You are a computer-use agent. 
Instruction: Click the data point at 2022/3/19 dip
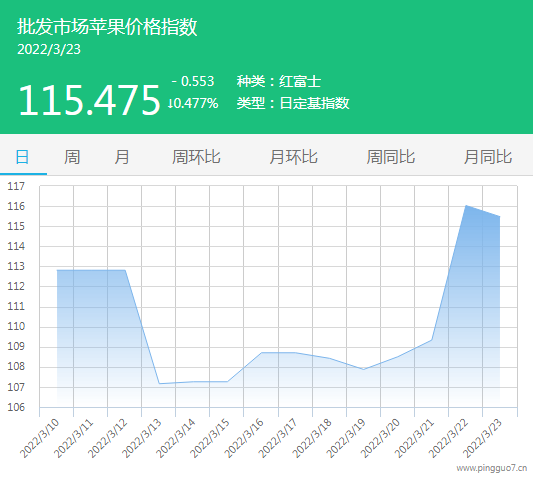(x=364, y=369)
